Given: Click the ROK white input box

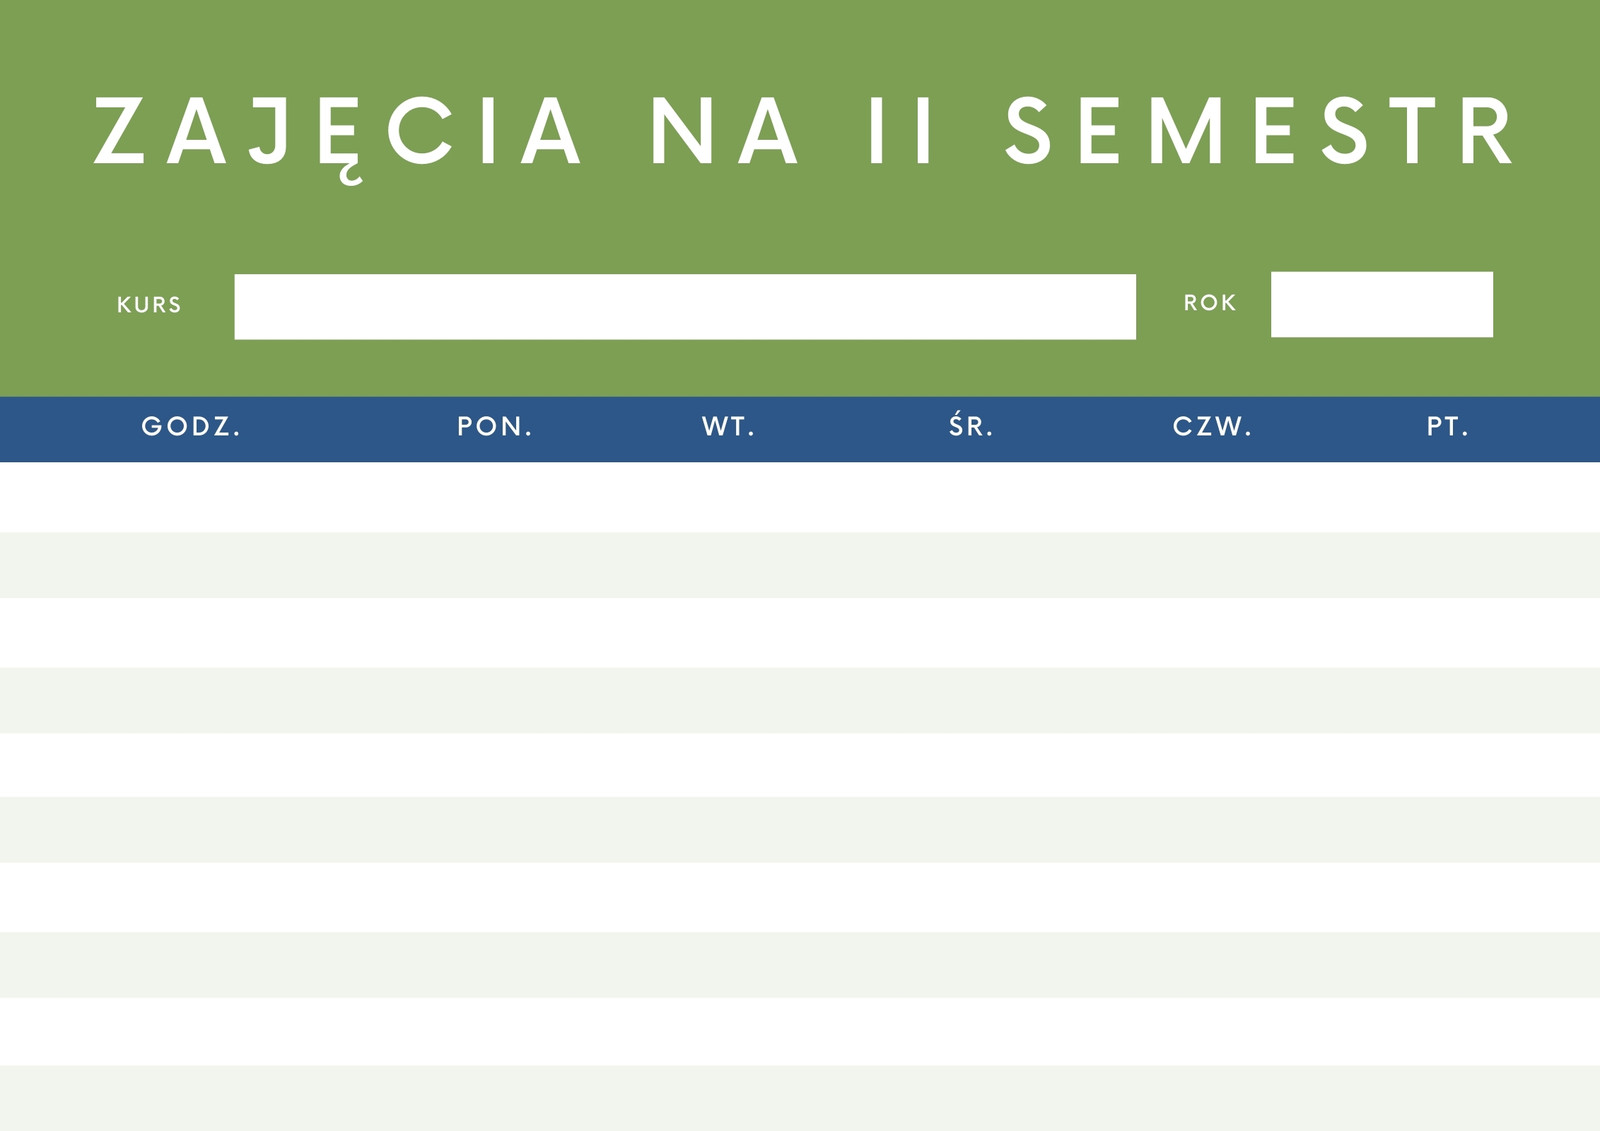Looking at the screenshot, I should coord(1382,304).
